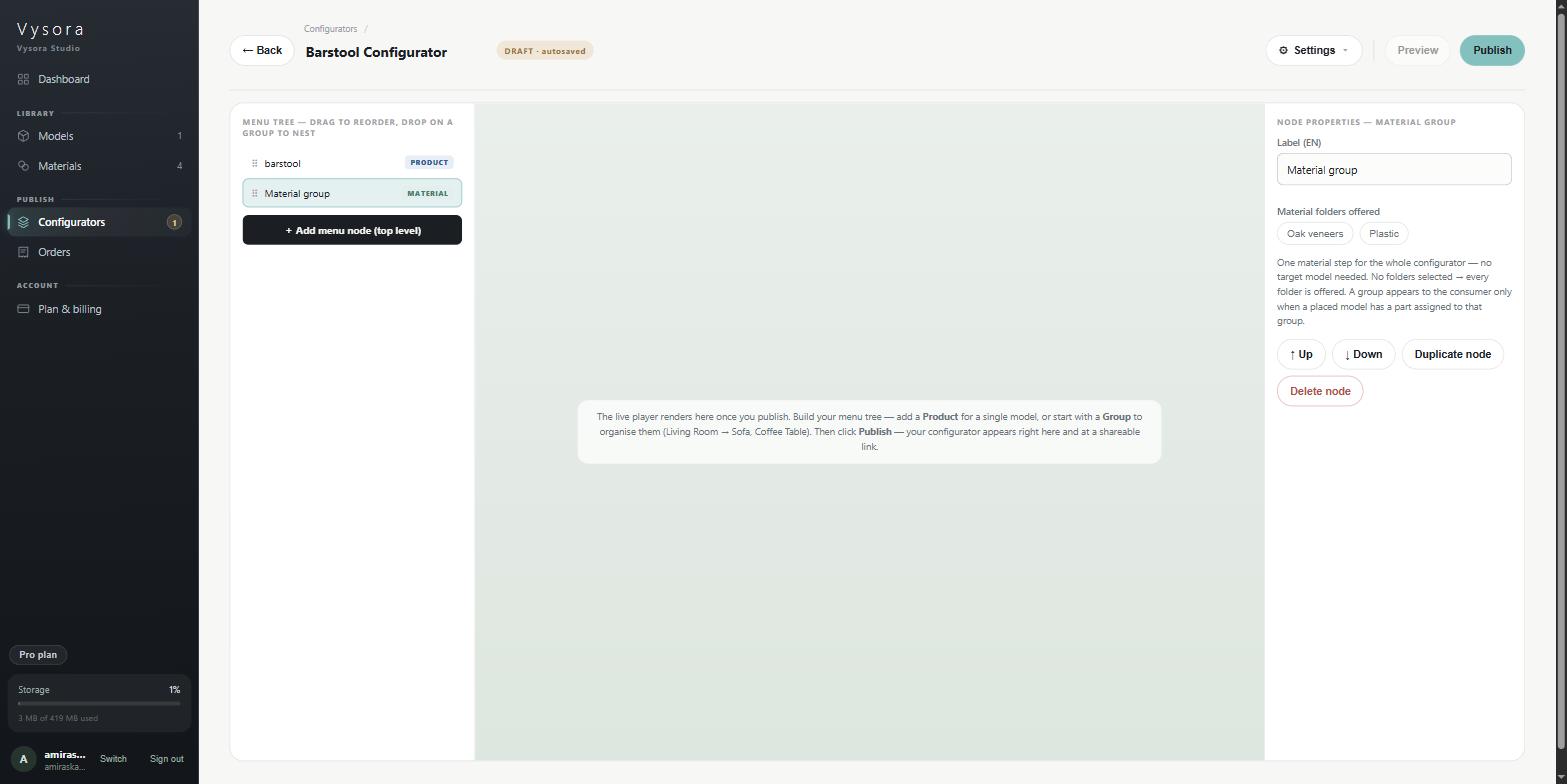Open the Models library

[99, 136]
